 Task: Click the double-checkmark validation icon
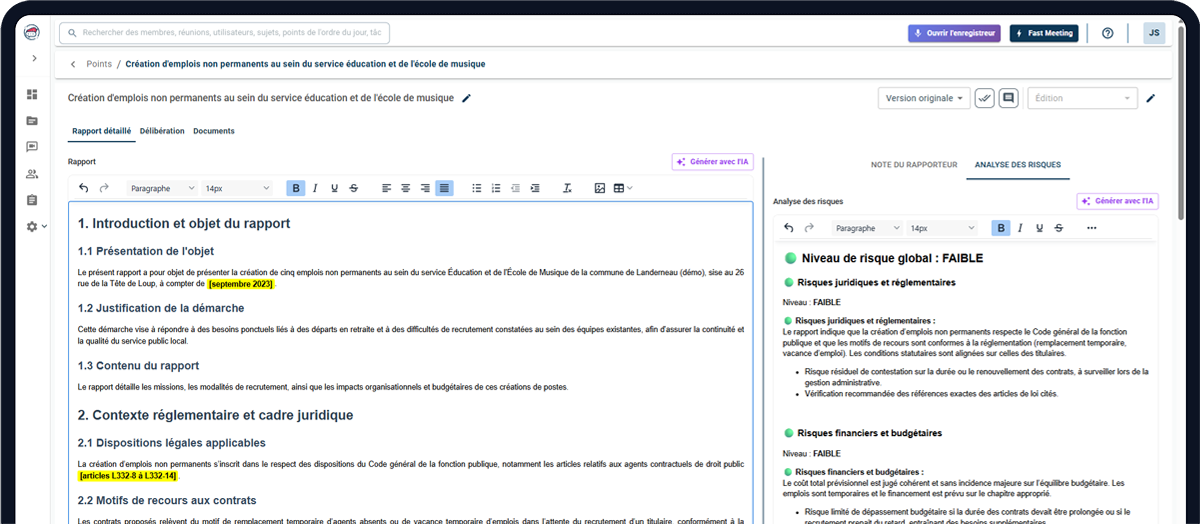point(985,98)
